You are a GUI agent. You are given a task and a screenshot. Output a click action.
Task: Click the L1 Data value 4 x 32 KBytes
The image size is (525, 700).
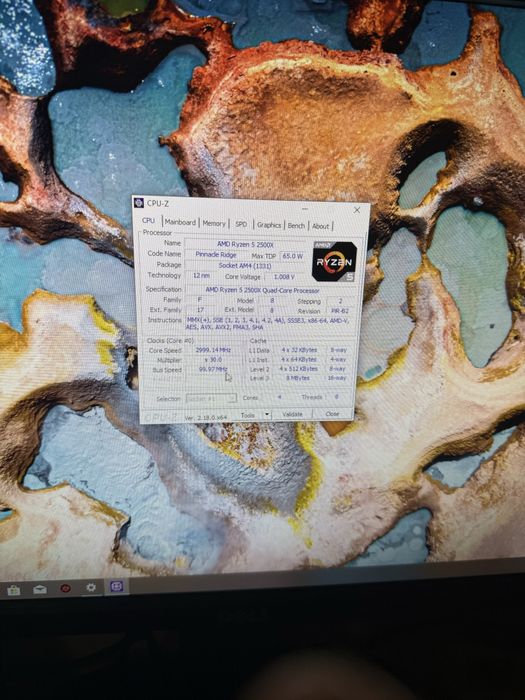(x=299, y=350)
